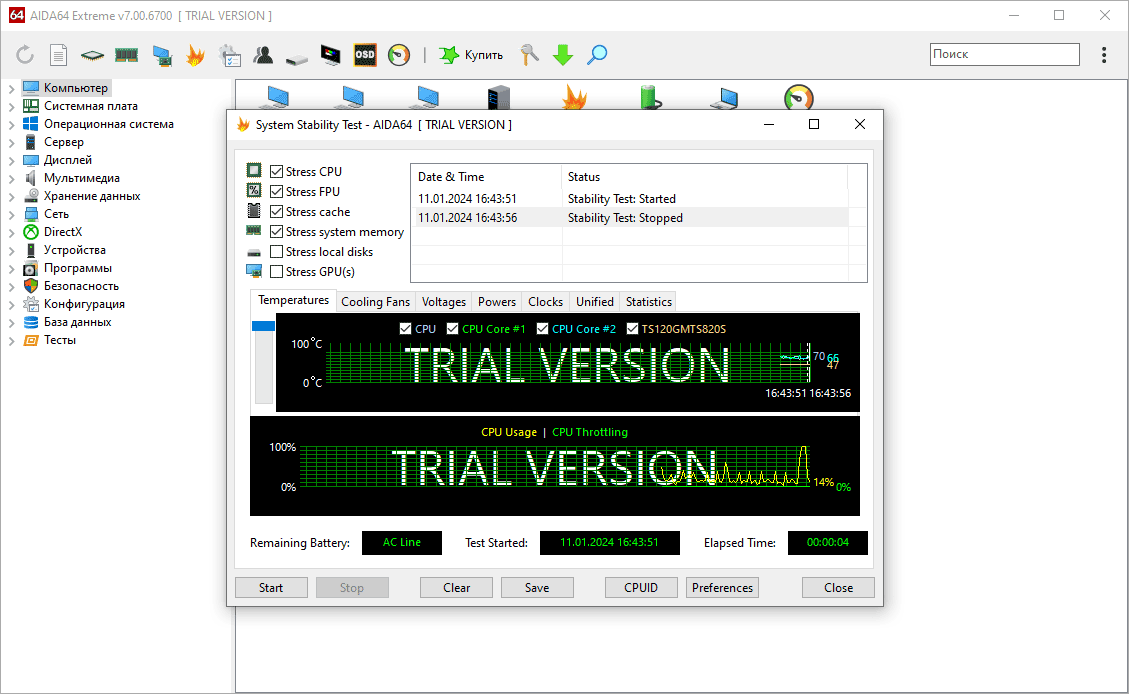The image size is (1129, 694).
Task: Select Безопасность in the tree
Action: pos(81,286)
